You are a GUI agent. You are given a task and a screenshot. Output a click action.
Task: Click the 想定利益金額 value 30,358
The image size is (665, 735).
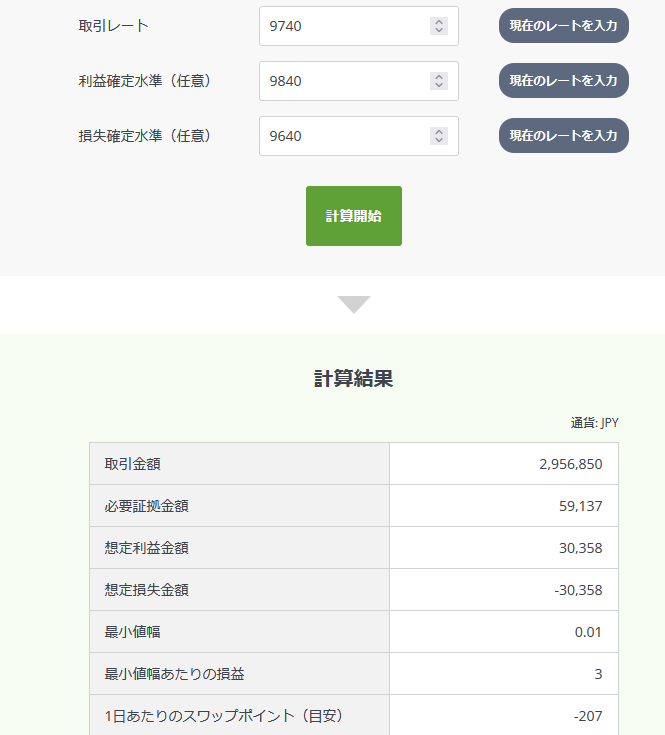(x=580, y=548)
